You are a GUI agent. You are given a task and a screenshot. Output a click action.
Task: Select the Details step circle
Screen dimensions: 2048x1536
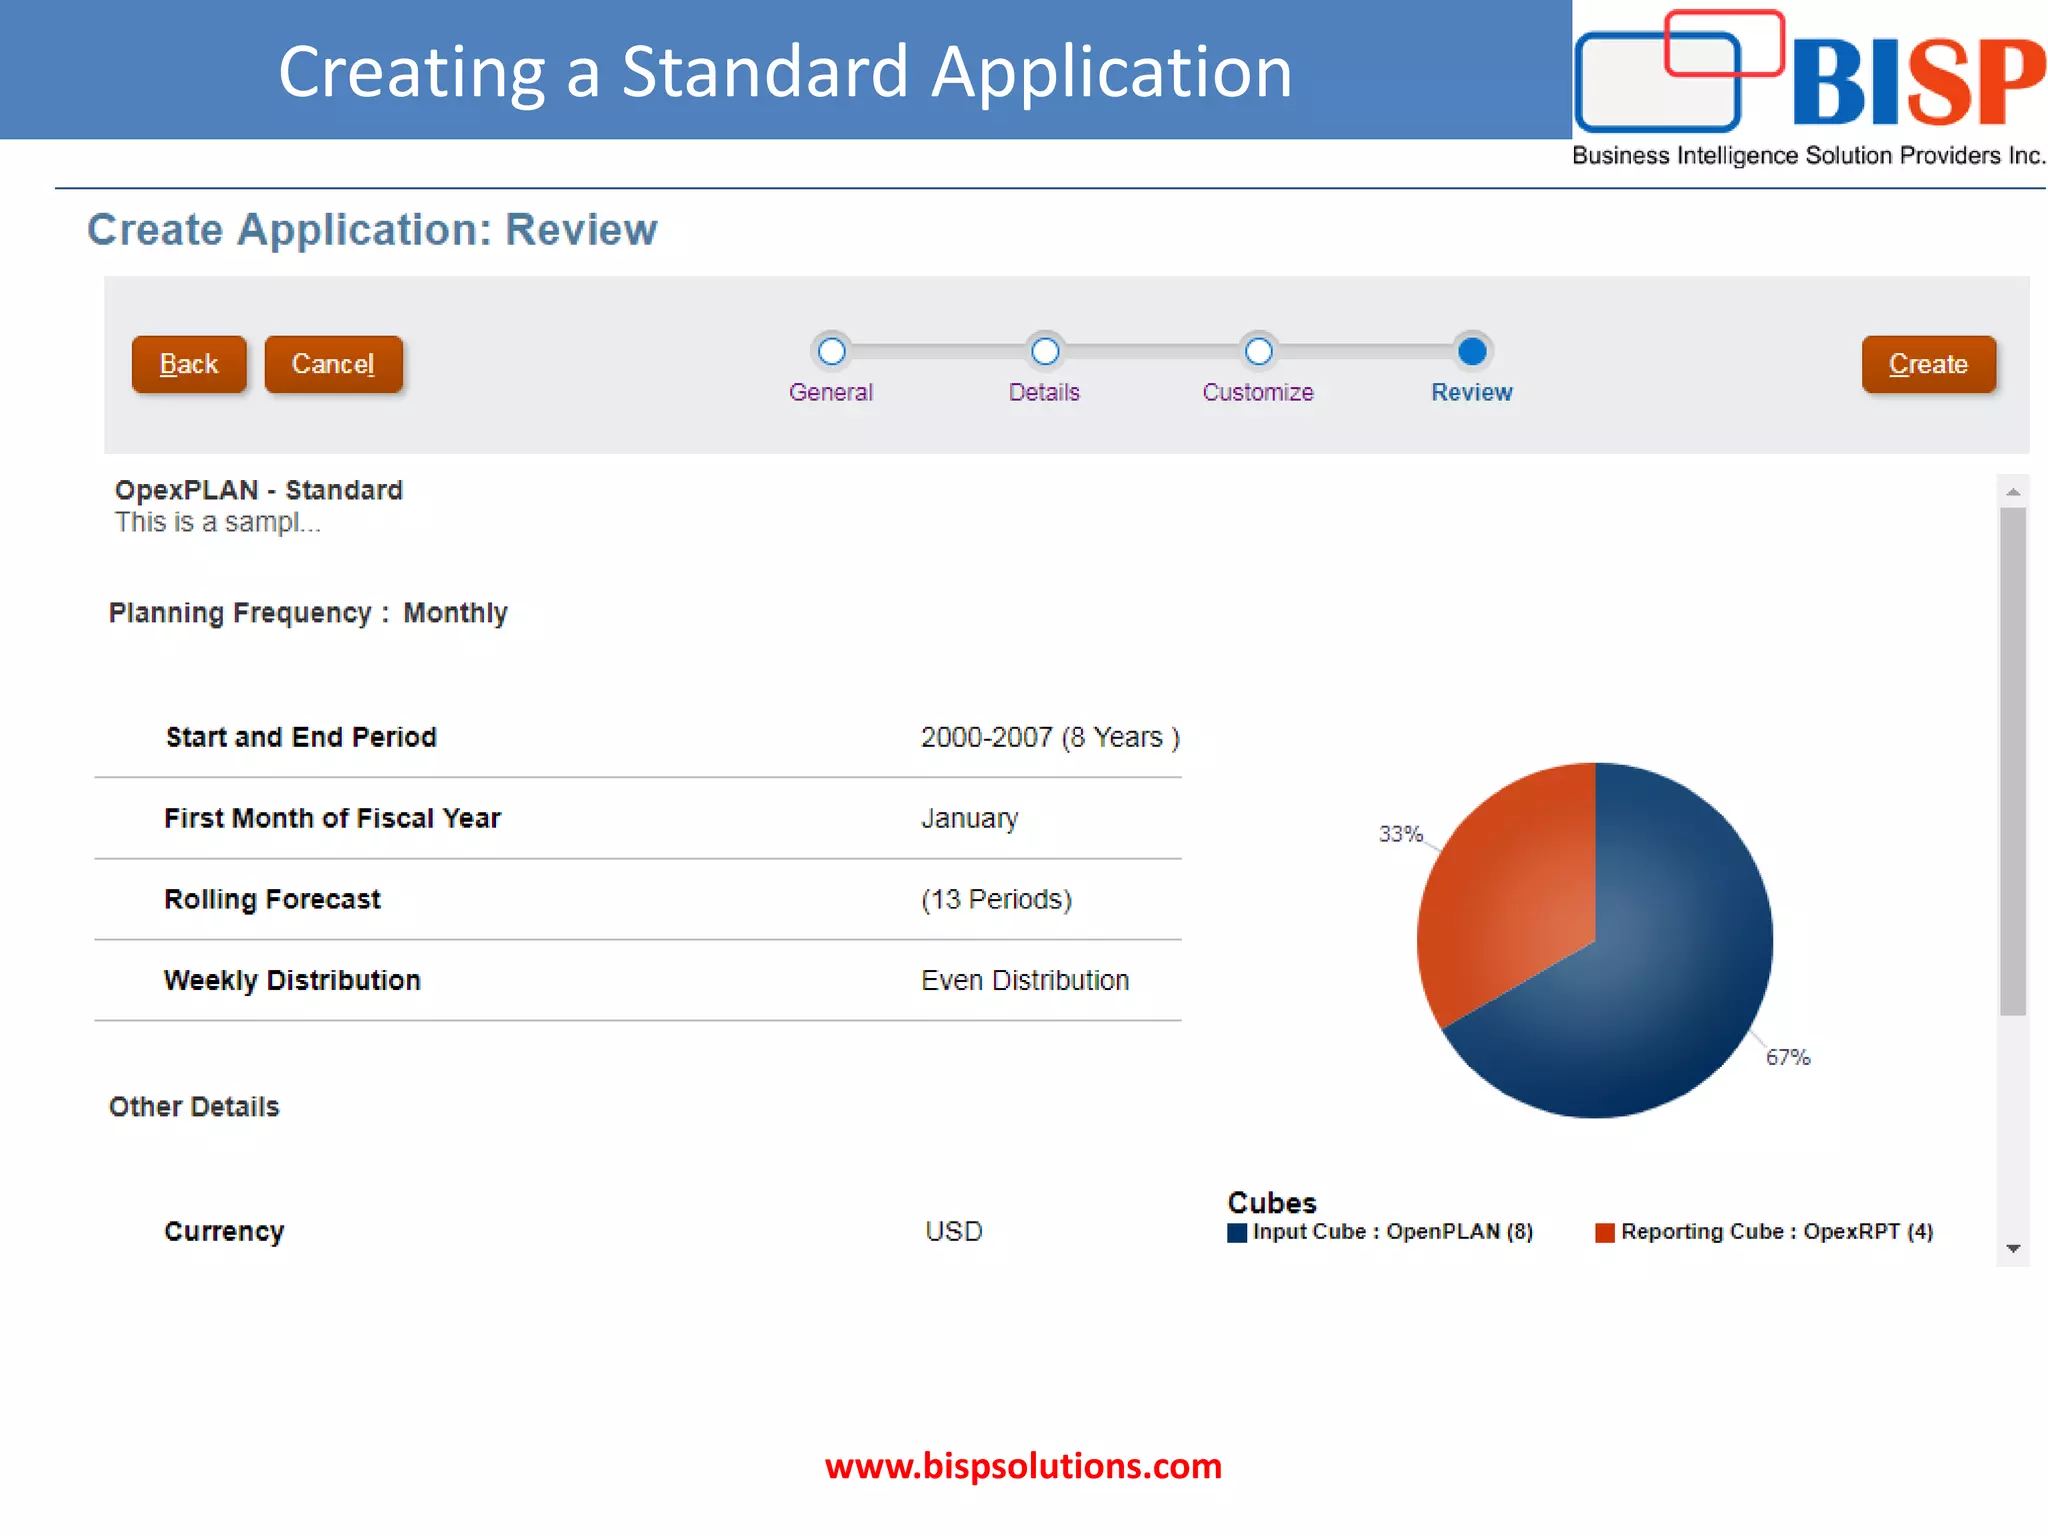(x=1045, y=351)
